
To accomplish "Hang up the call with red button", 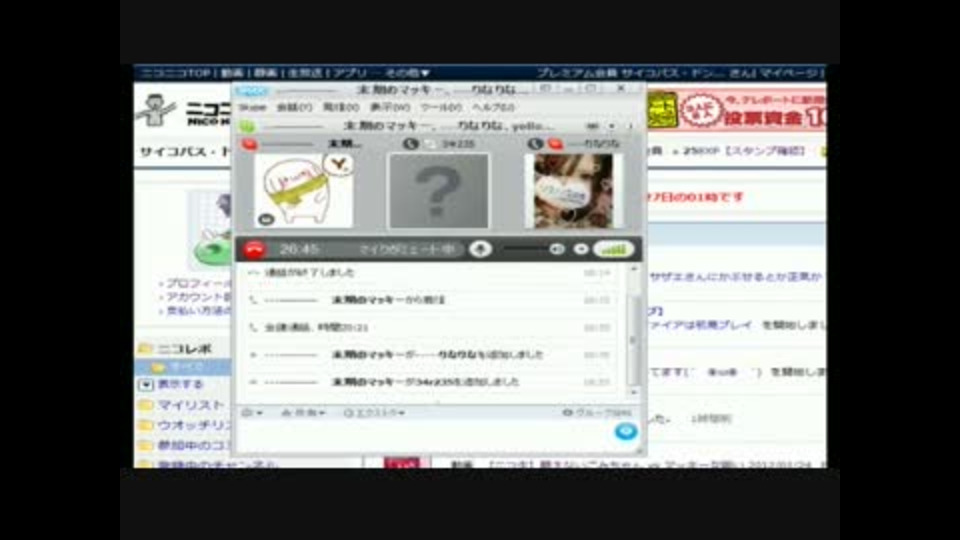I will tap(255, 249).
